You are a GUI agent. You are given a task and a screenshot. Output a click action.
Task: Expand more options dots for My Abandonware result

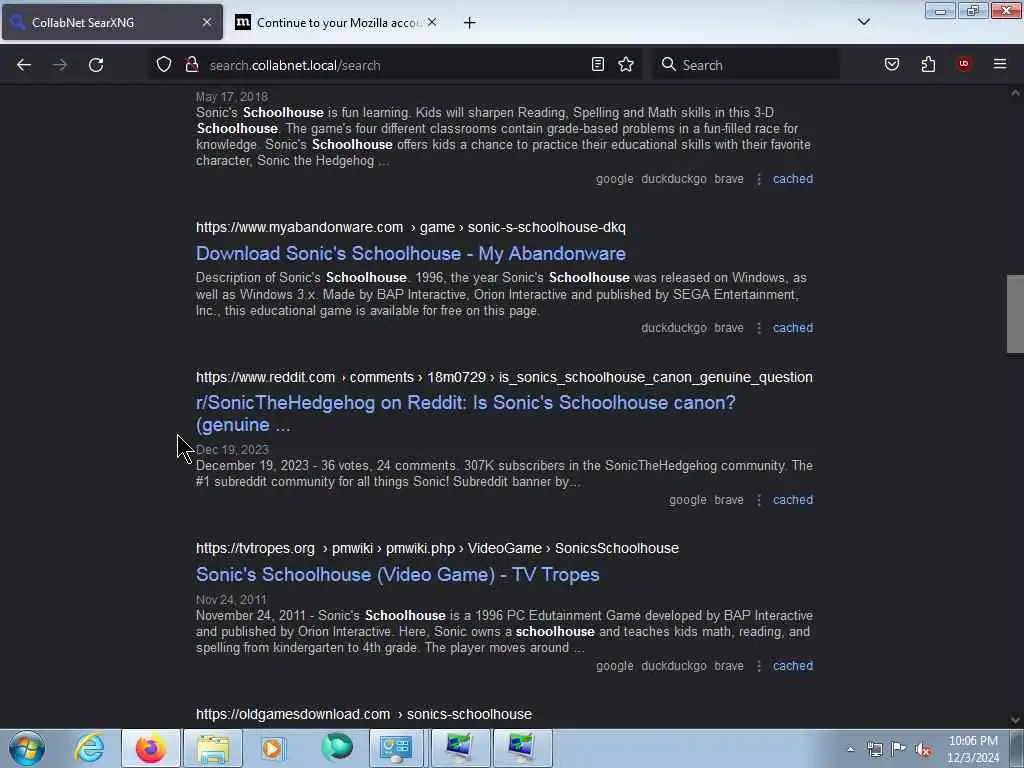click(x=758, y=328)
